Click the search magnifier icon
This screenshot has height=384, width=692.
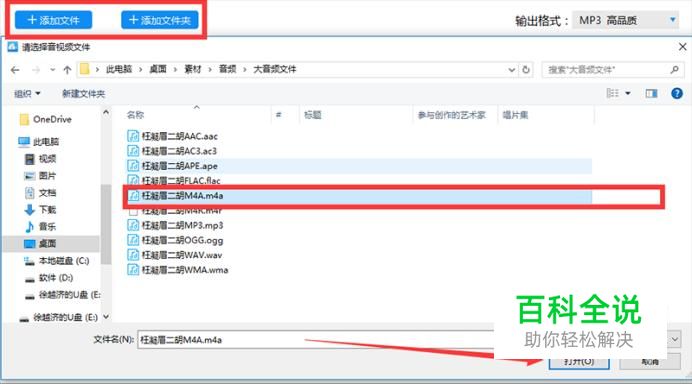coord(675,70)
